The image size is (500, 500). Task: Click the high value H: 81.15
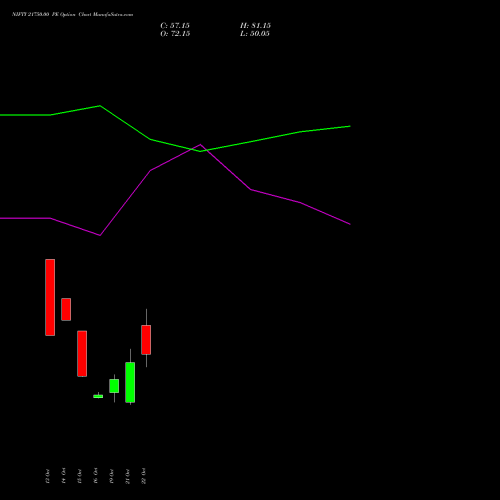255,26
